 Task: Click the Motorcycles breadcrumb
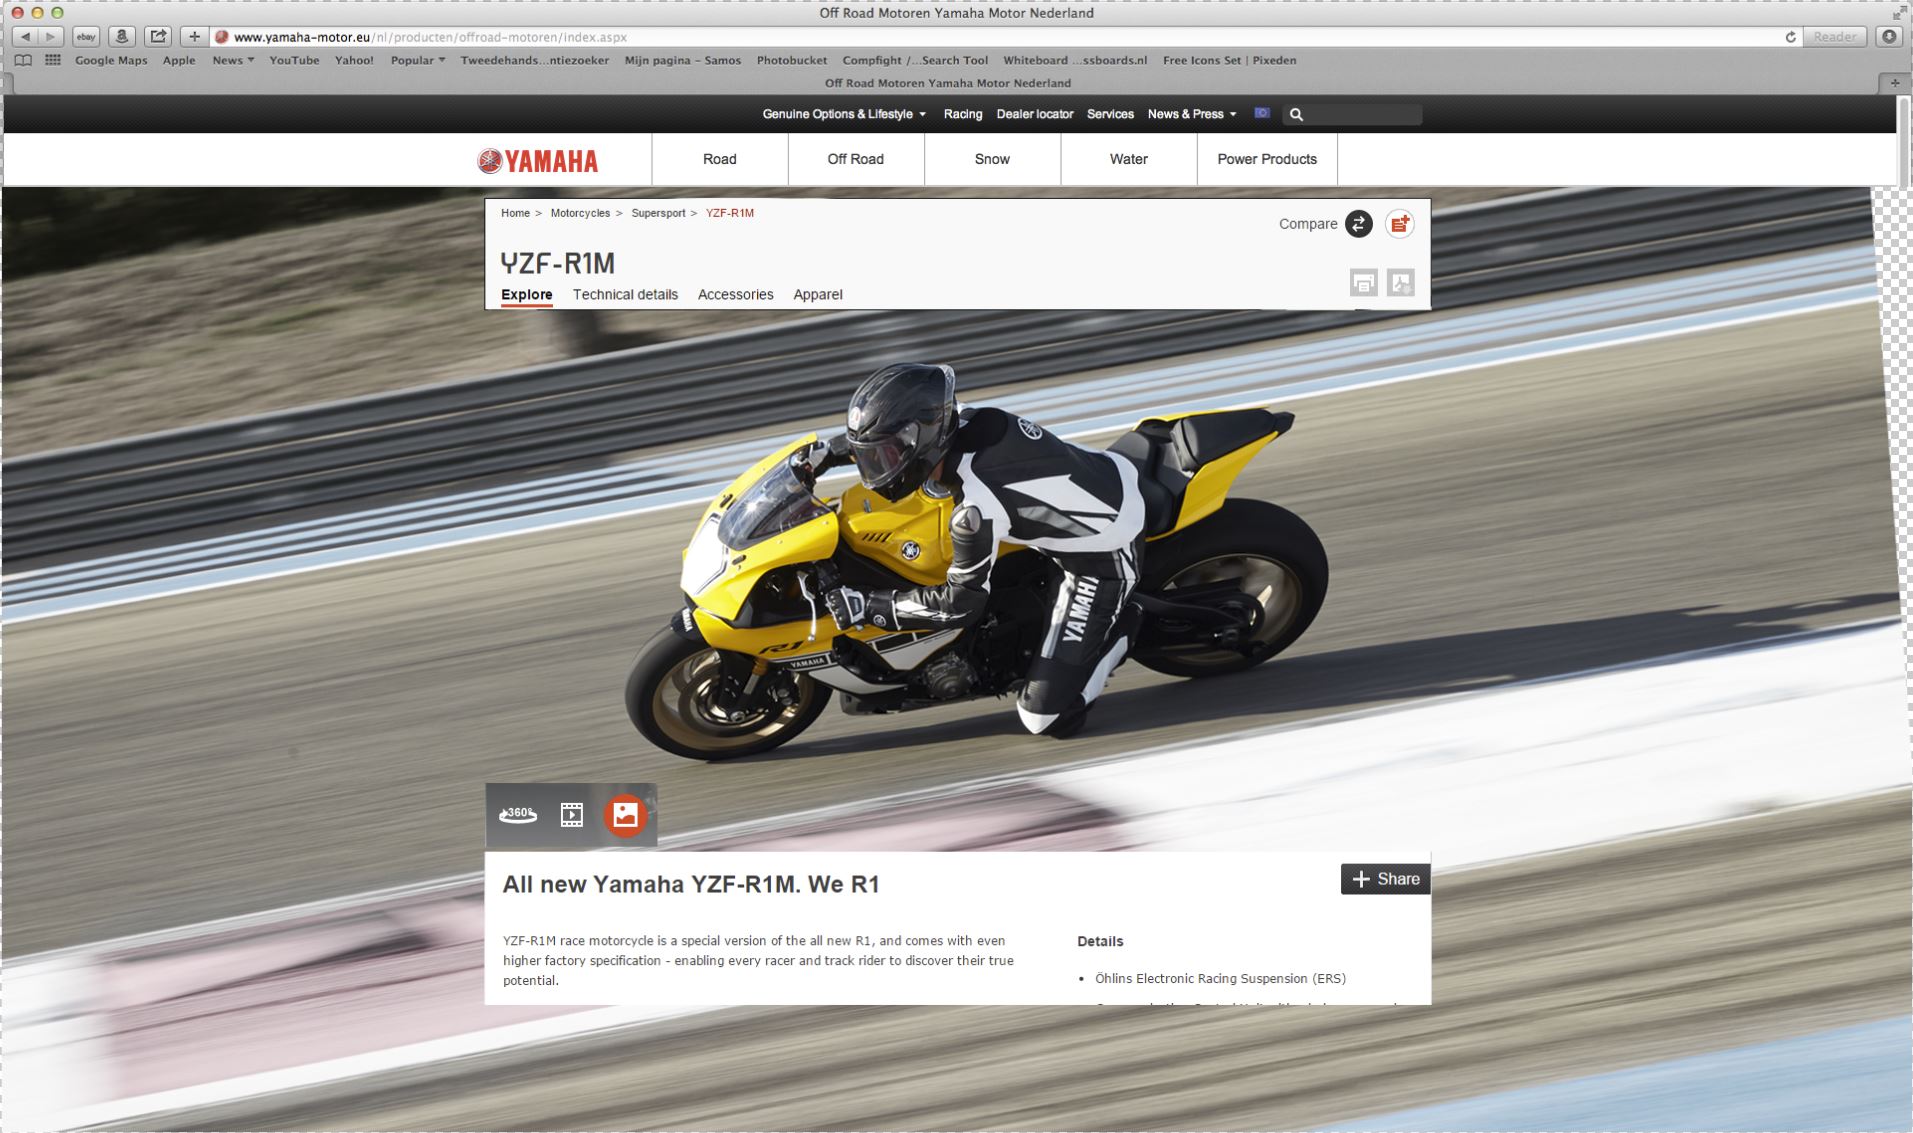point(580,213)
